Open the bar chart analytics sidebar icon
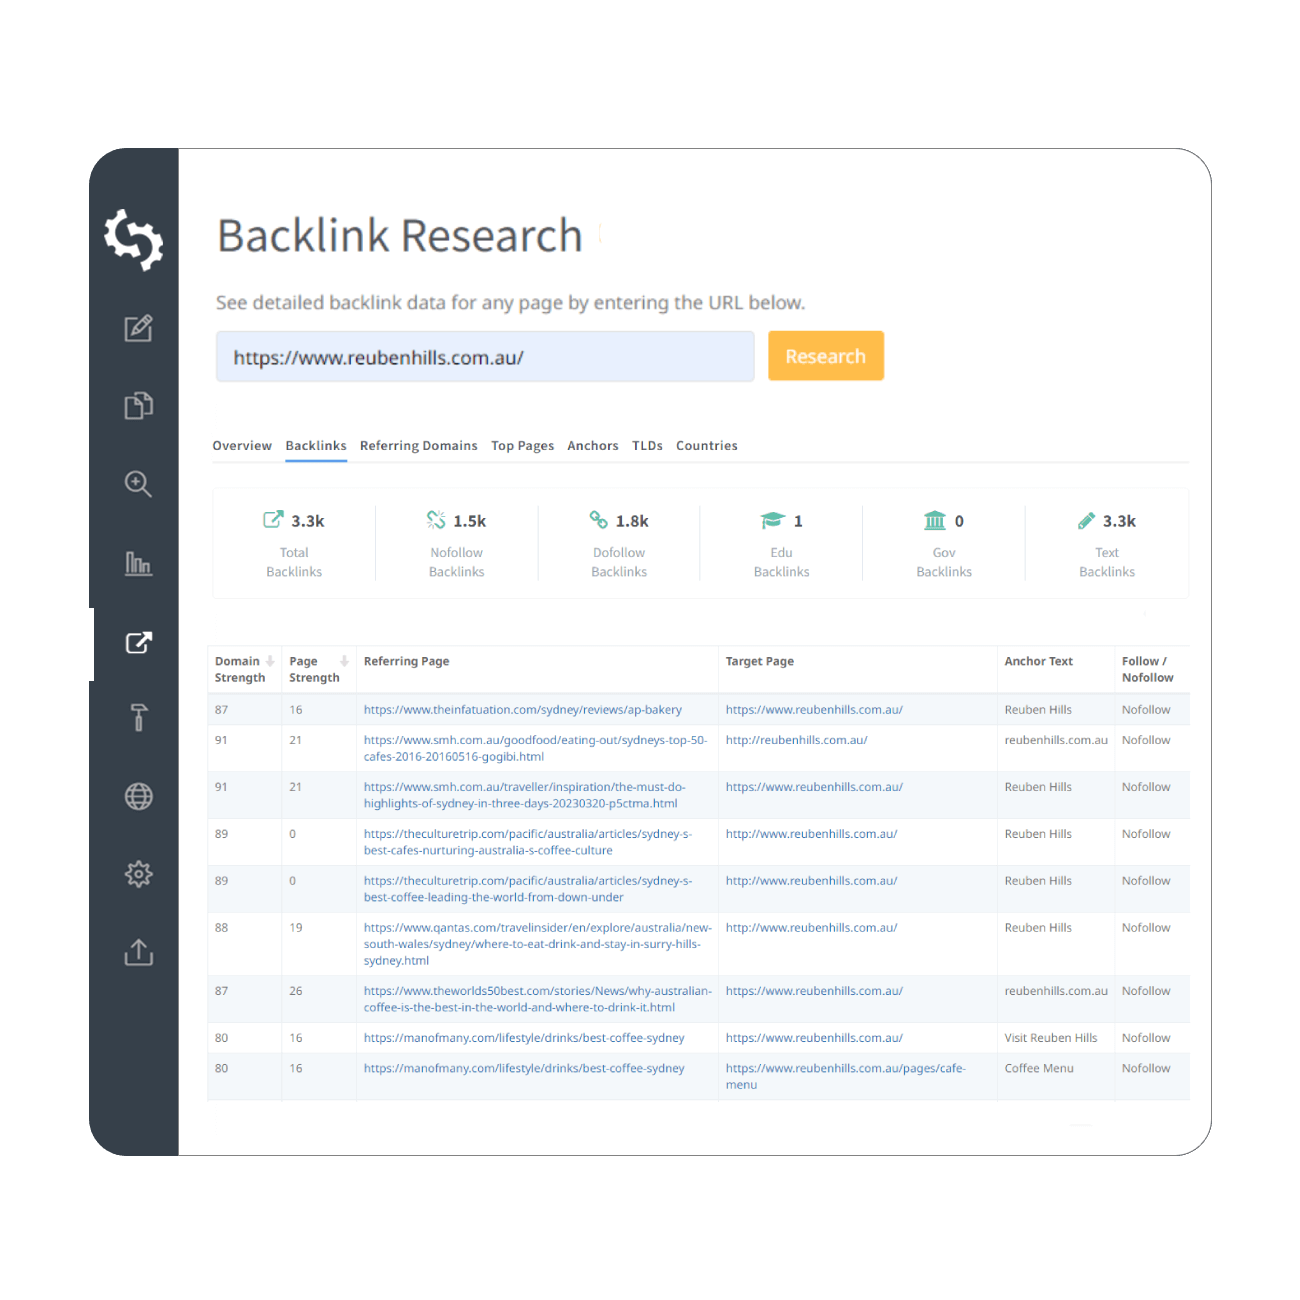The height and width of the screenshot is (1300, 1300). [138, 563]
